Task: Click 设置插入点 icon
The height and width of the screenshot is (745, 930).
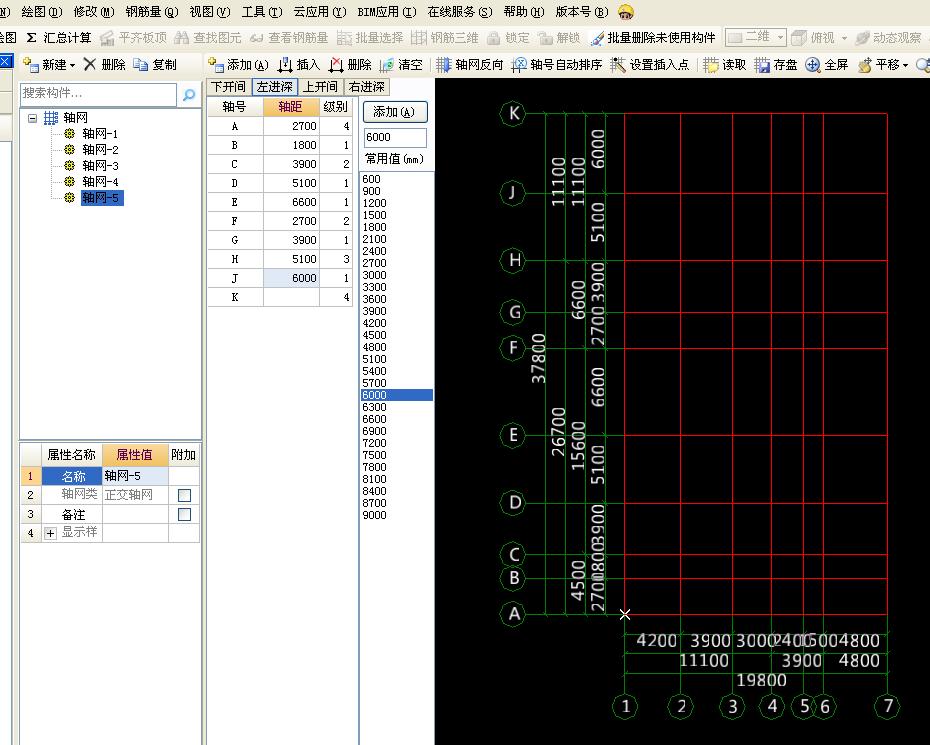Action: point(618,64)
